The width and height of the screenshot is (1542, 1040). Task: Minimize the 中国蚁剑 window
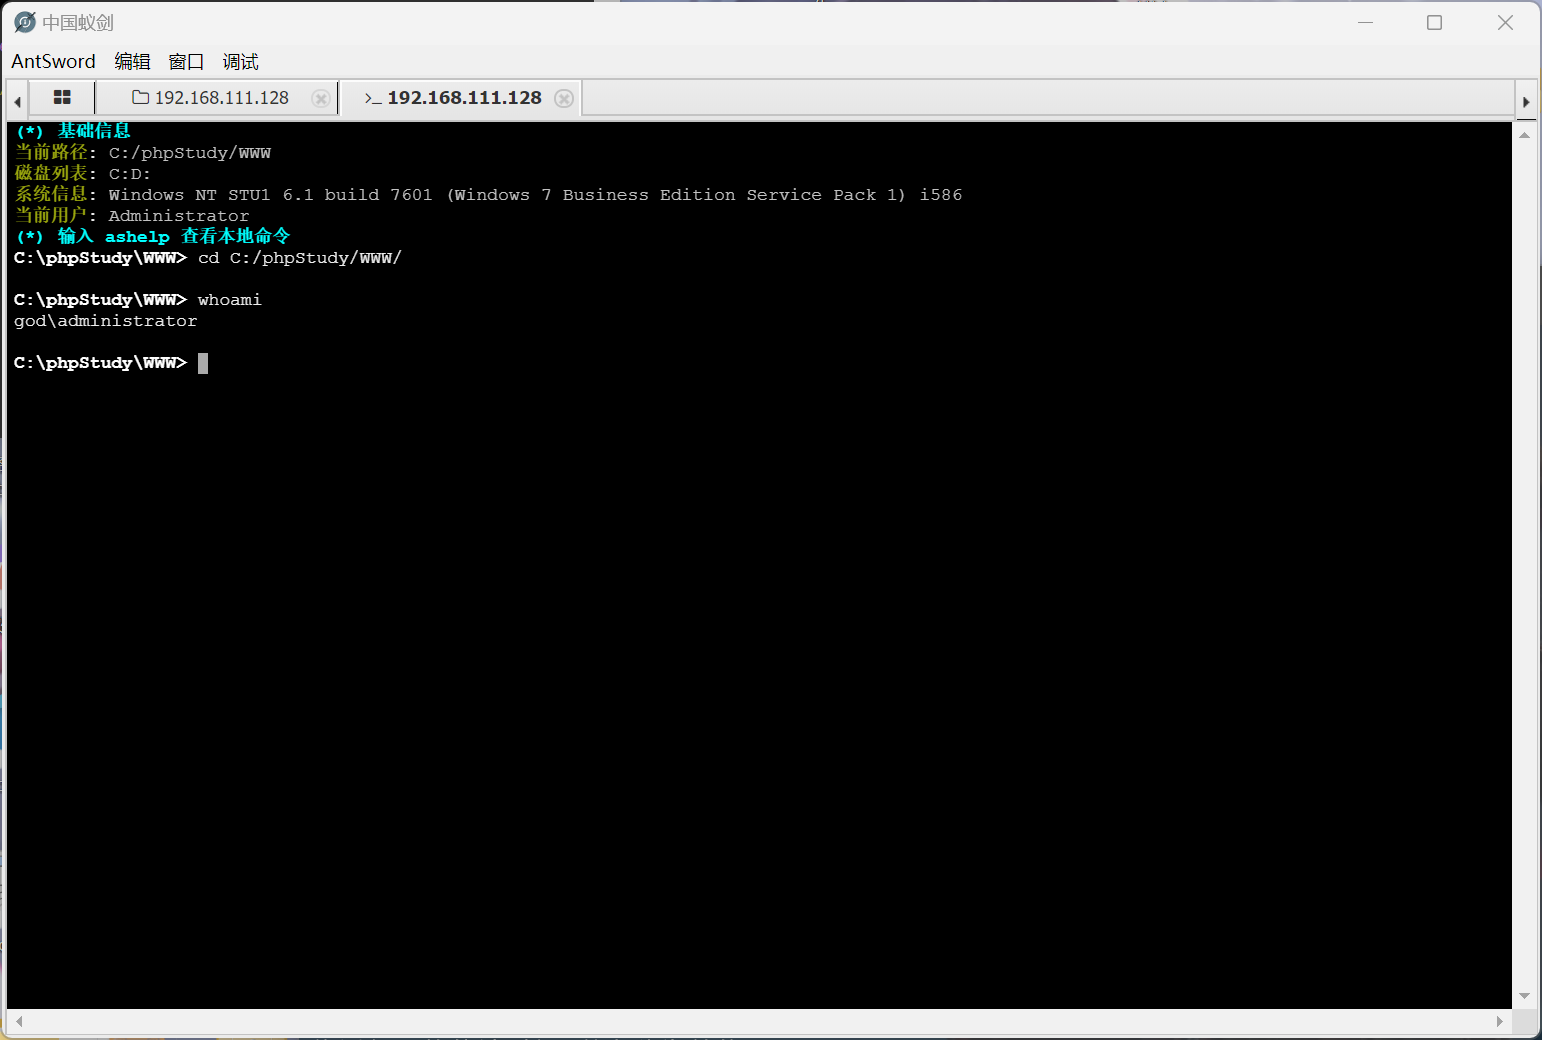(x=1365, y=22)
